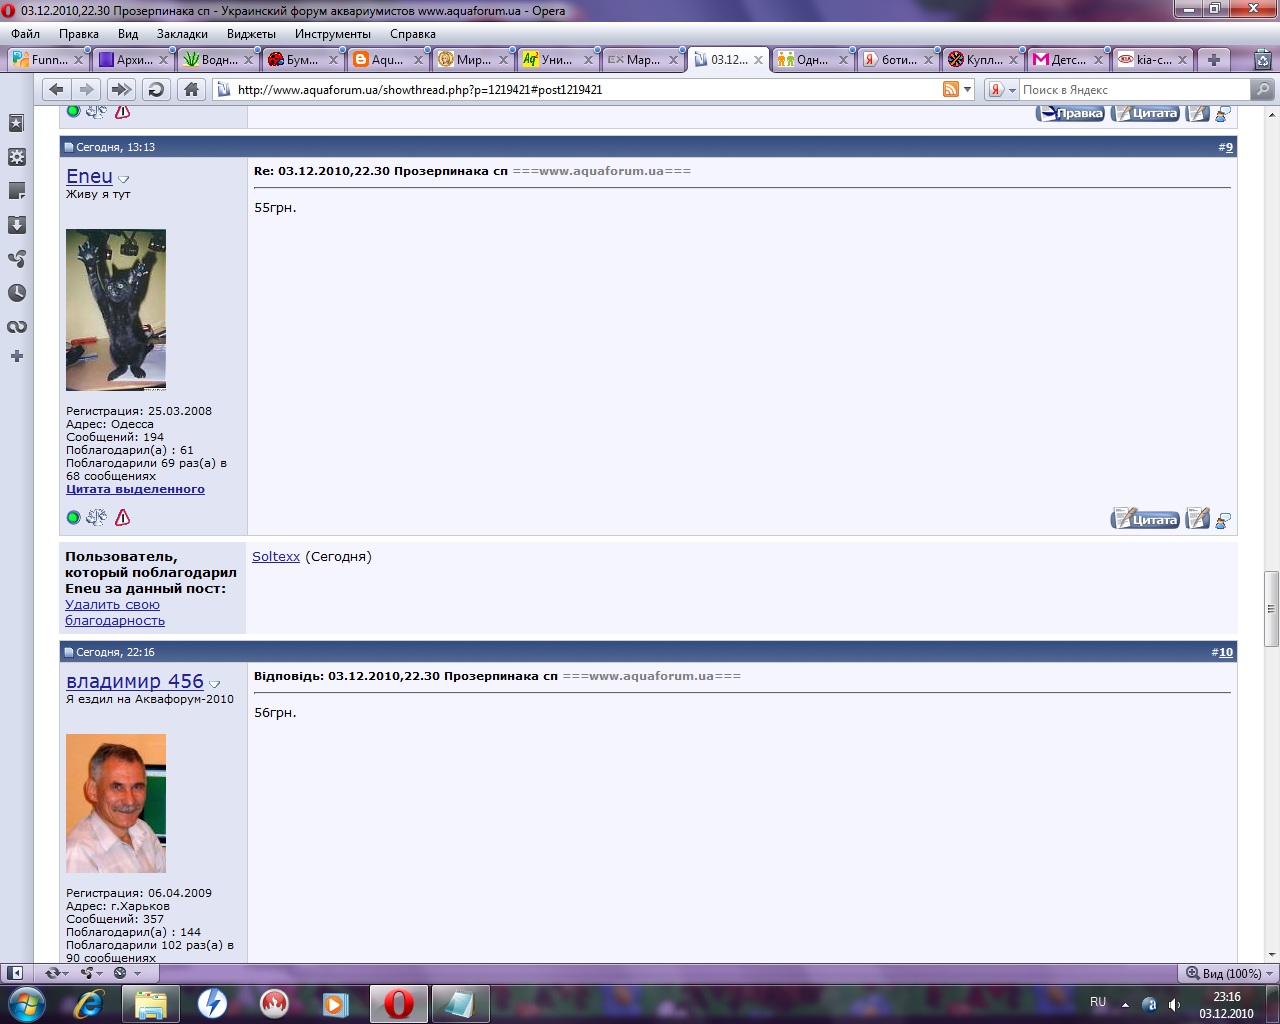Open the Yandex search engine dropdown
1280x1024 pixels.
pyautogui.click(x=1002, y=90)
